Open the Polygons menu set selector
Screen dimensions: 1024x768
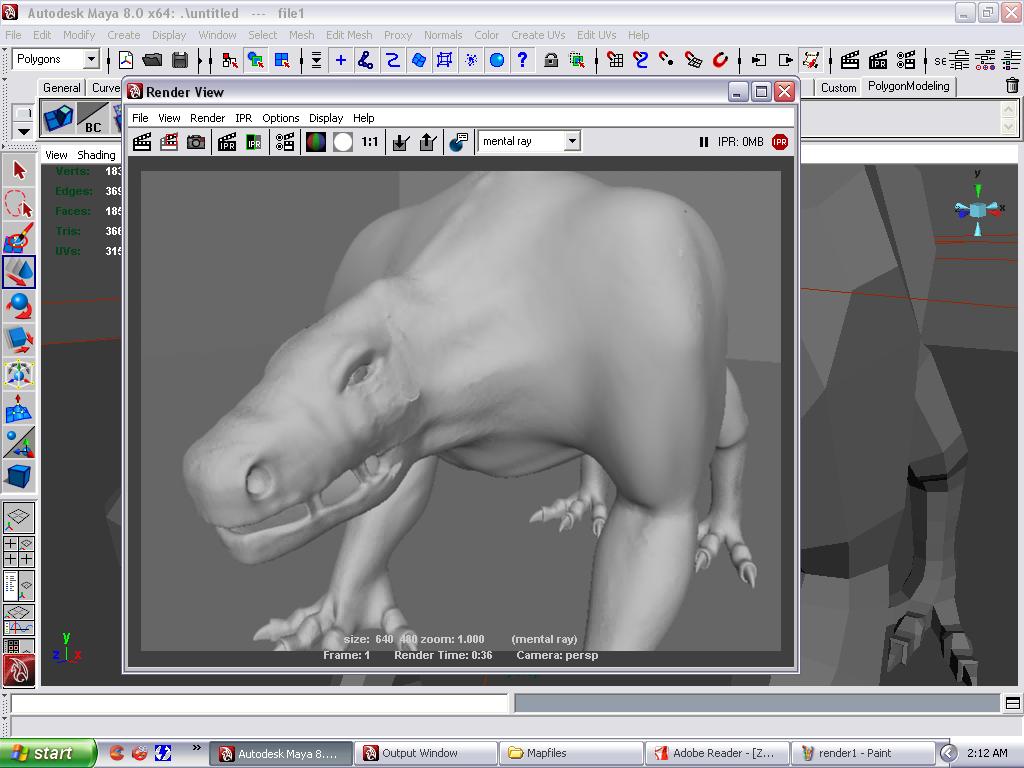pyautogui.click(x=90, y=59)
